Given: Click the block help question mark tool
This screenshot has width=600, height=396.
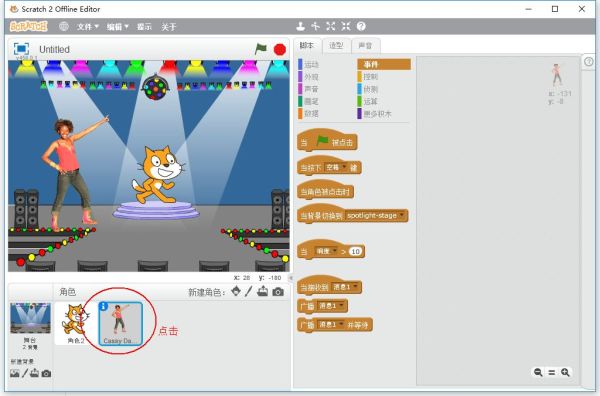Looking at the screenshot, I should coord(361,26).
